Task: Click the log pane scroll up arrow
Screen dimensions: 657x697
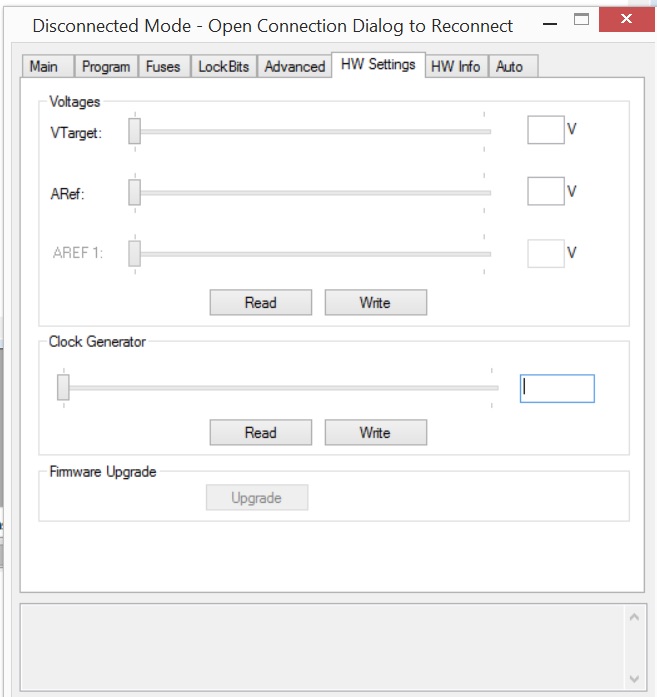Action: (634, 617)
